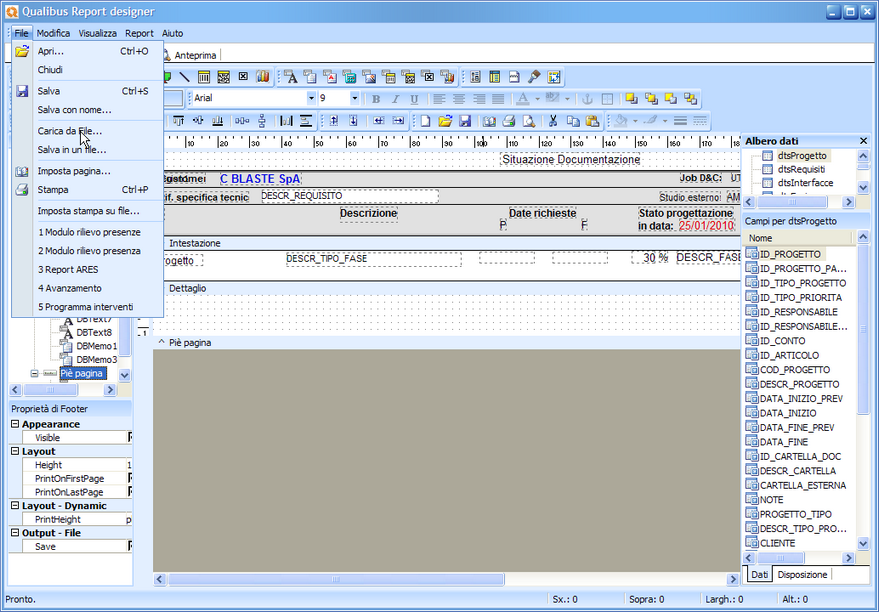879x612 pixels.
Task: Toggle the Output File Save checkbox
Action: pos(129,546)
